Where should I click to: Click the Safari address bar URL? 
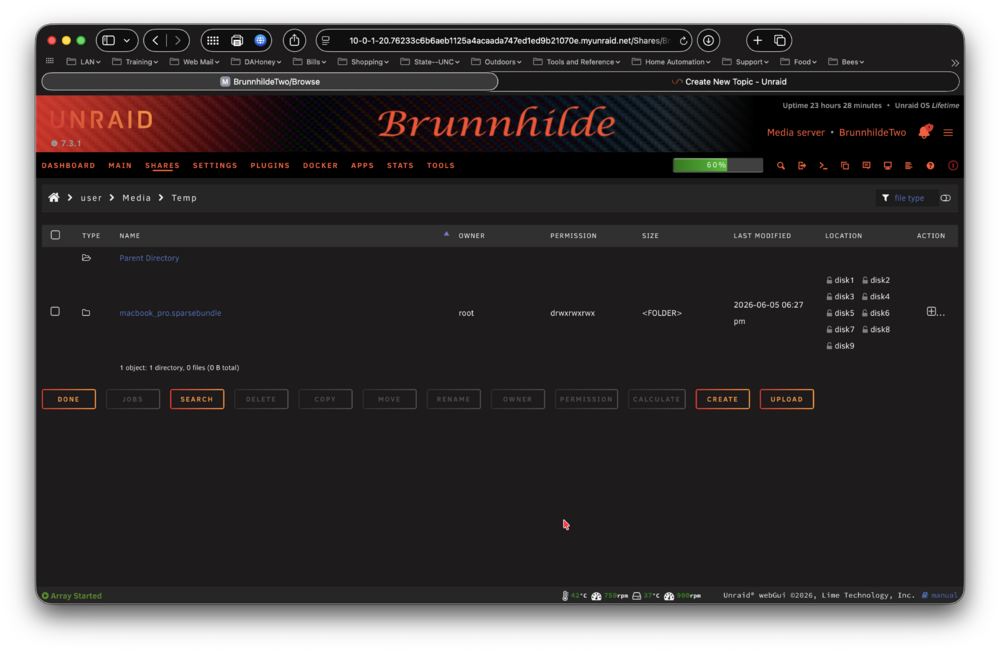pos(508,41)
